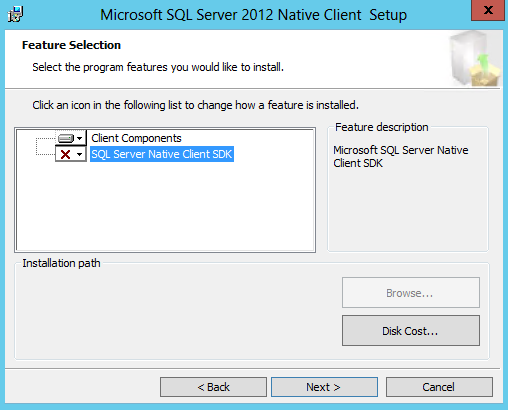This screenshot has width=508, height=410.
Task: Proceed with the Next > button
Action: click(324, 387)
